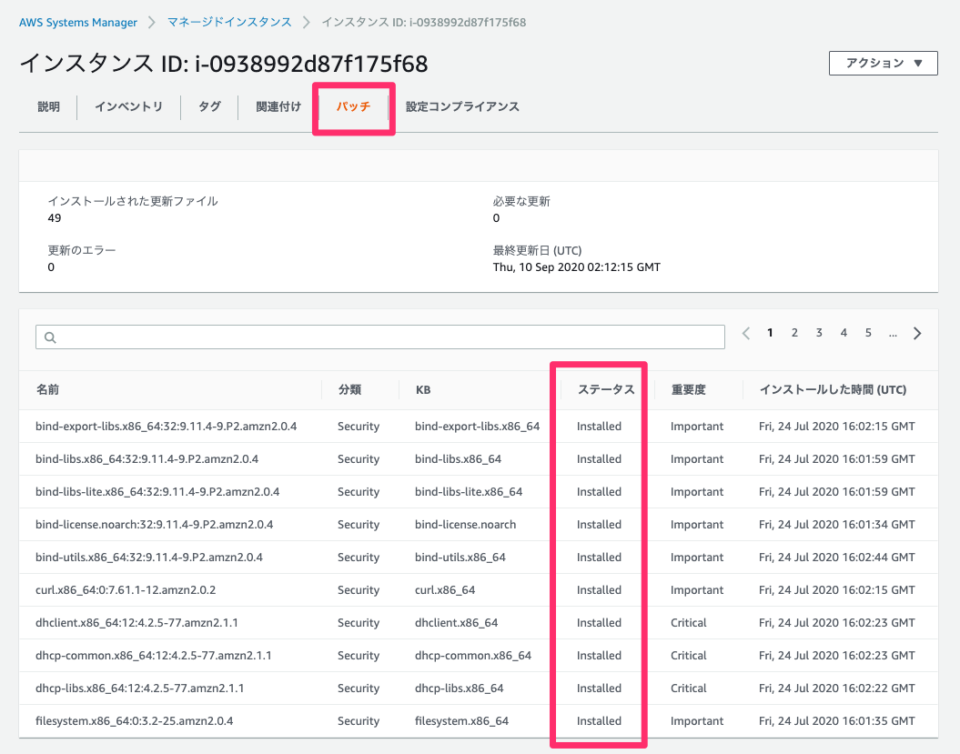
Task: Select the 説明 tab
Action: [x=47, y=107]
